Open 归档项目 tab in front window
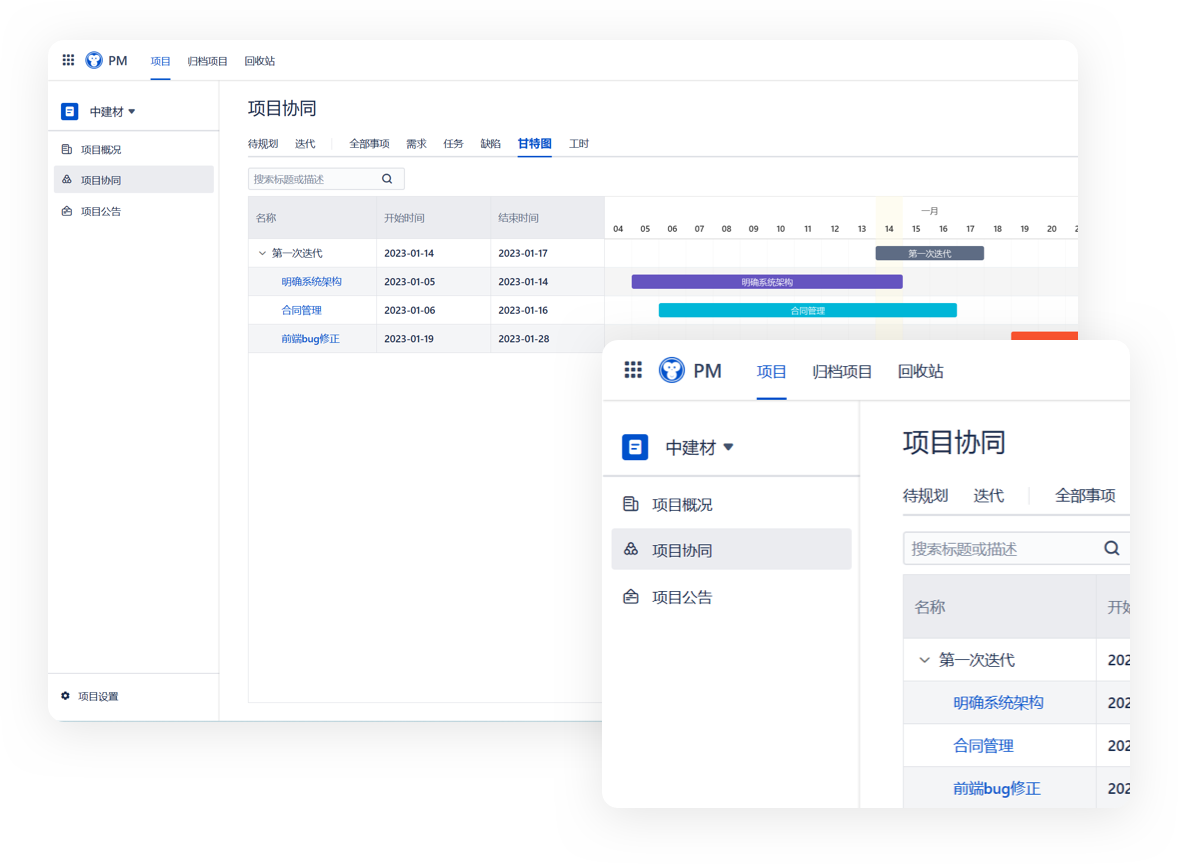The image size is (1178, 864). pyautogui.click(x=841, y=371)
